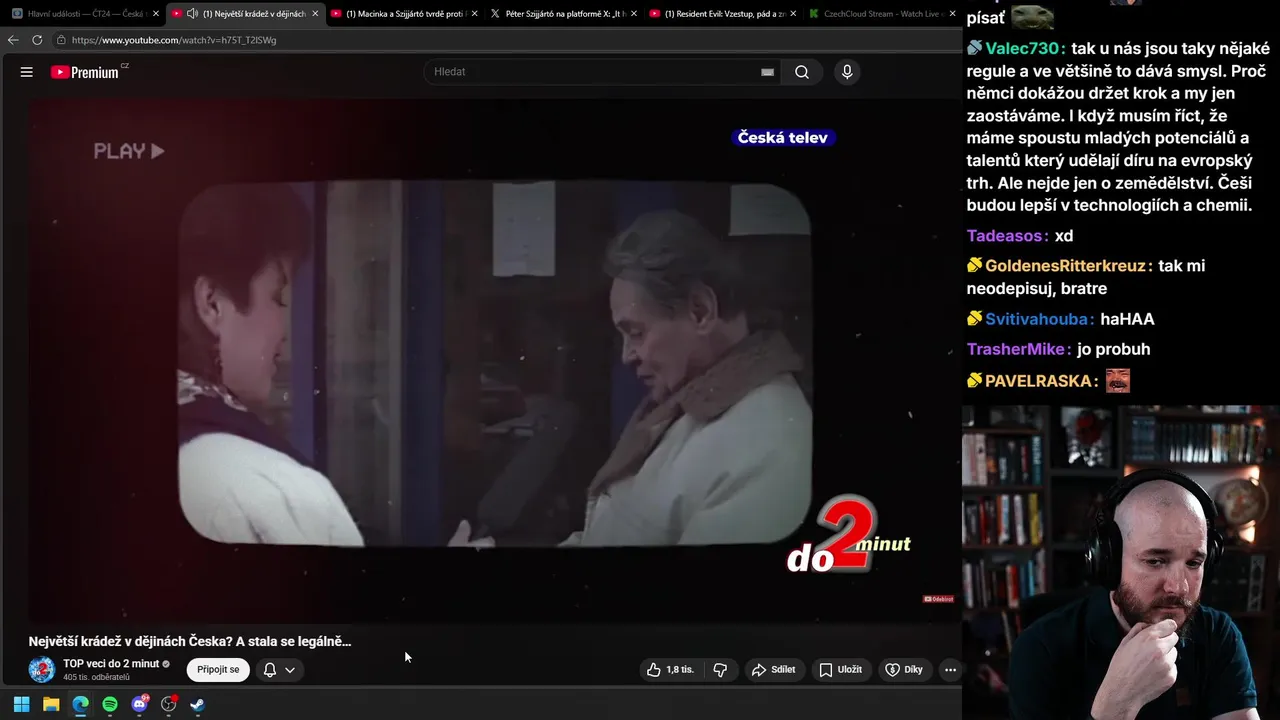Viewport: 1280px width, 720px height.
Task: Open Microsoft Edge from the taskbar
Action: [80, 704]
